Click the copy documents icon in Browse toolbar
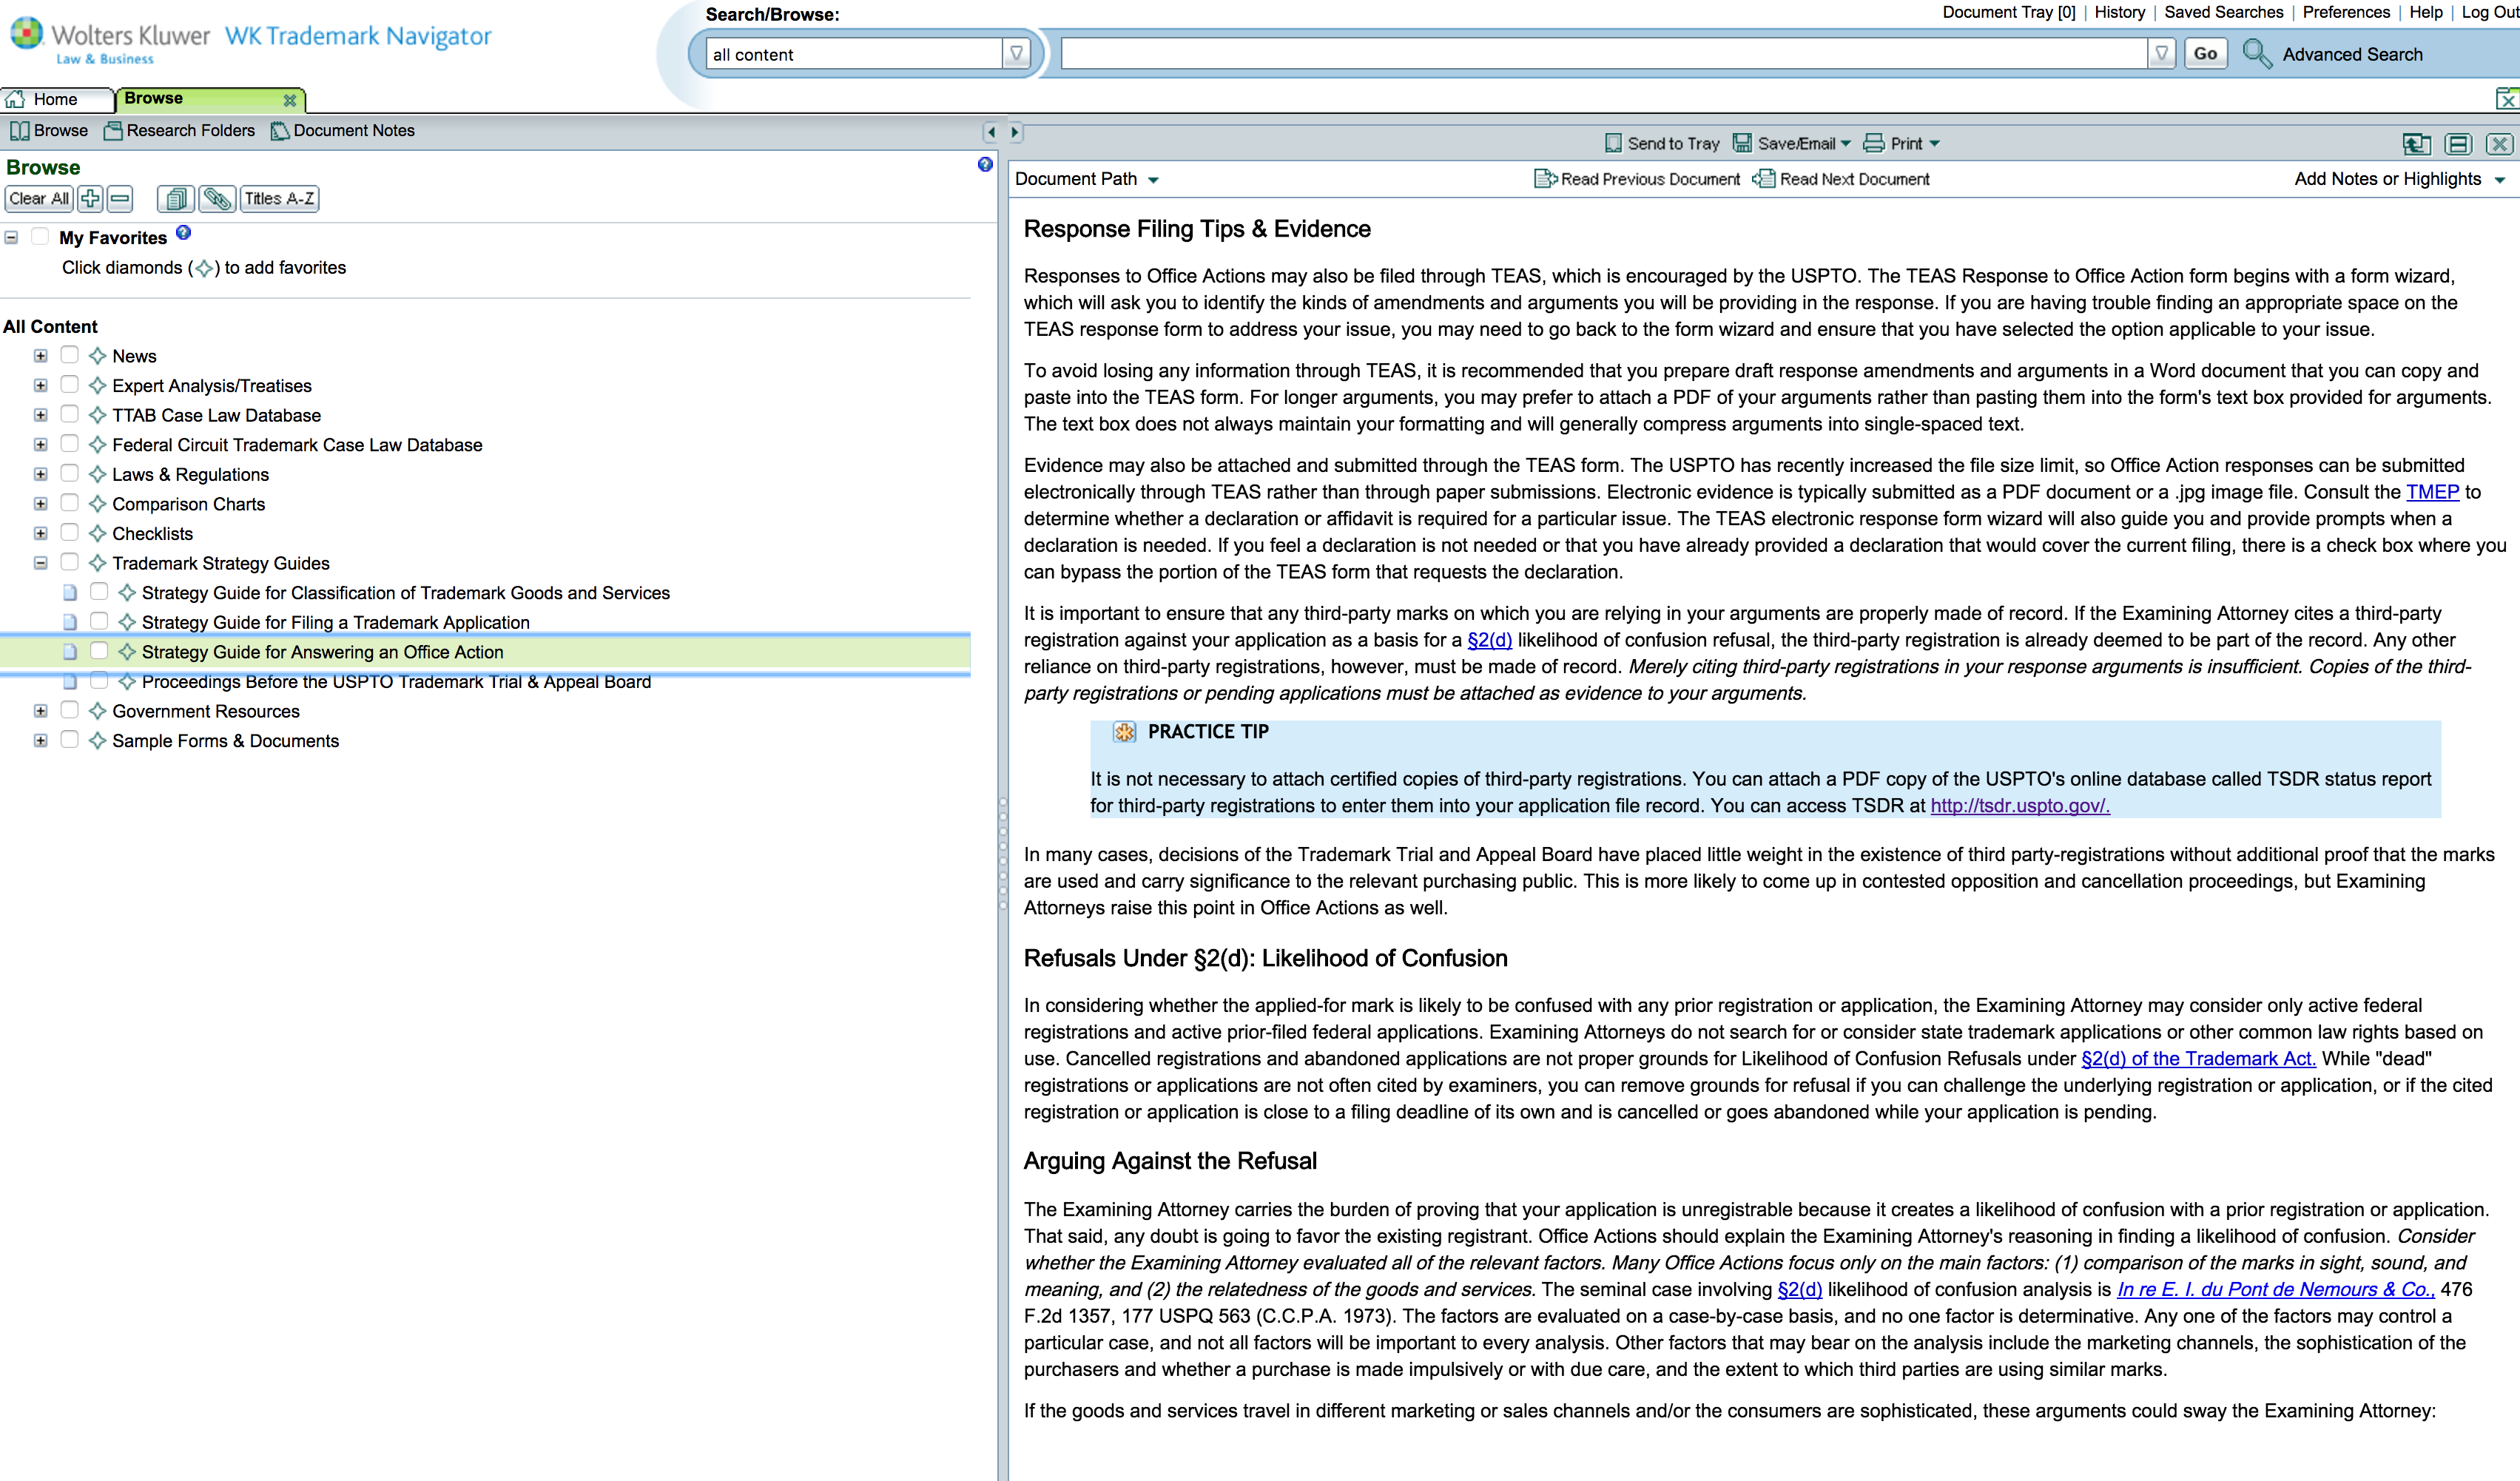 coord(175,198)
